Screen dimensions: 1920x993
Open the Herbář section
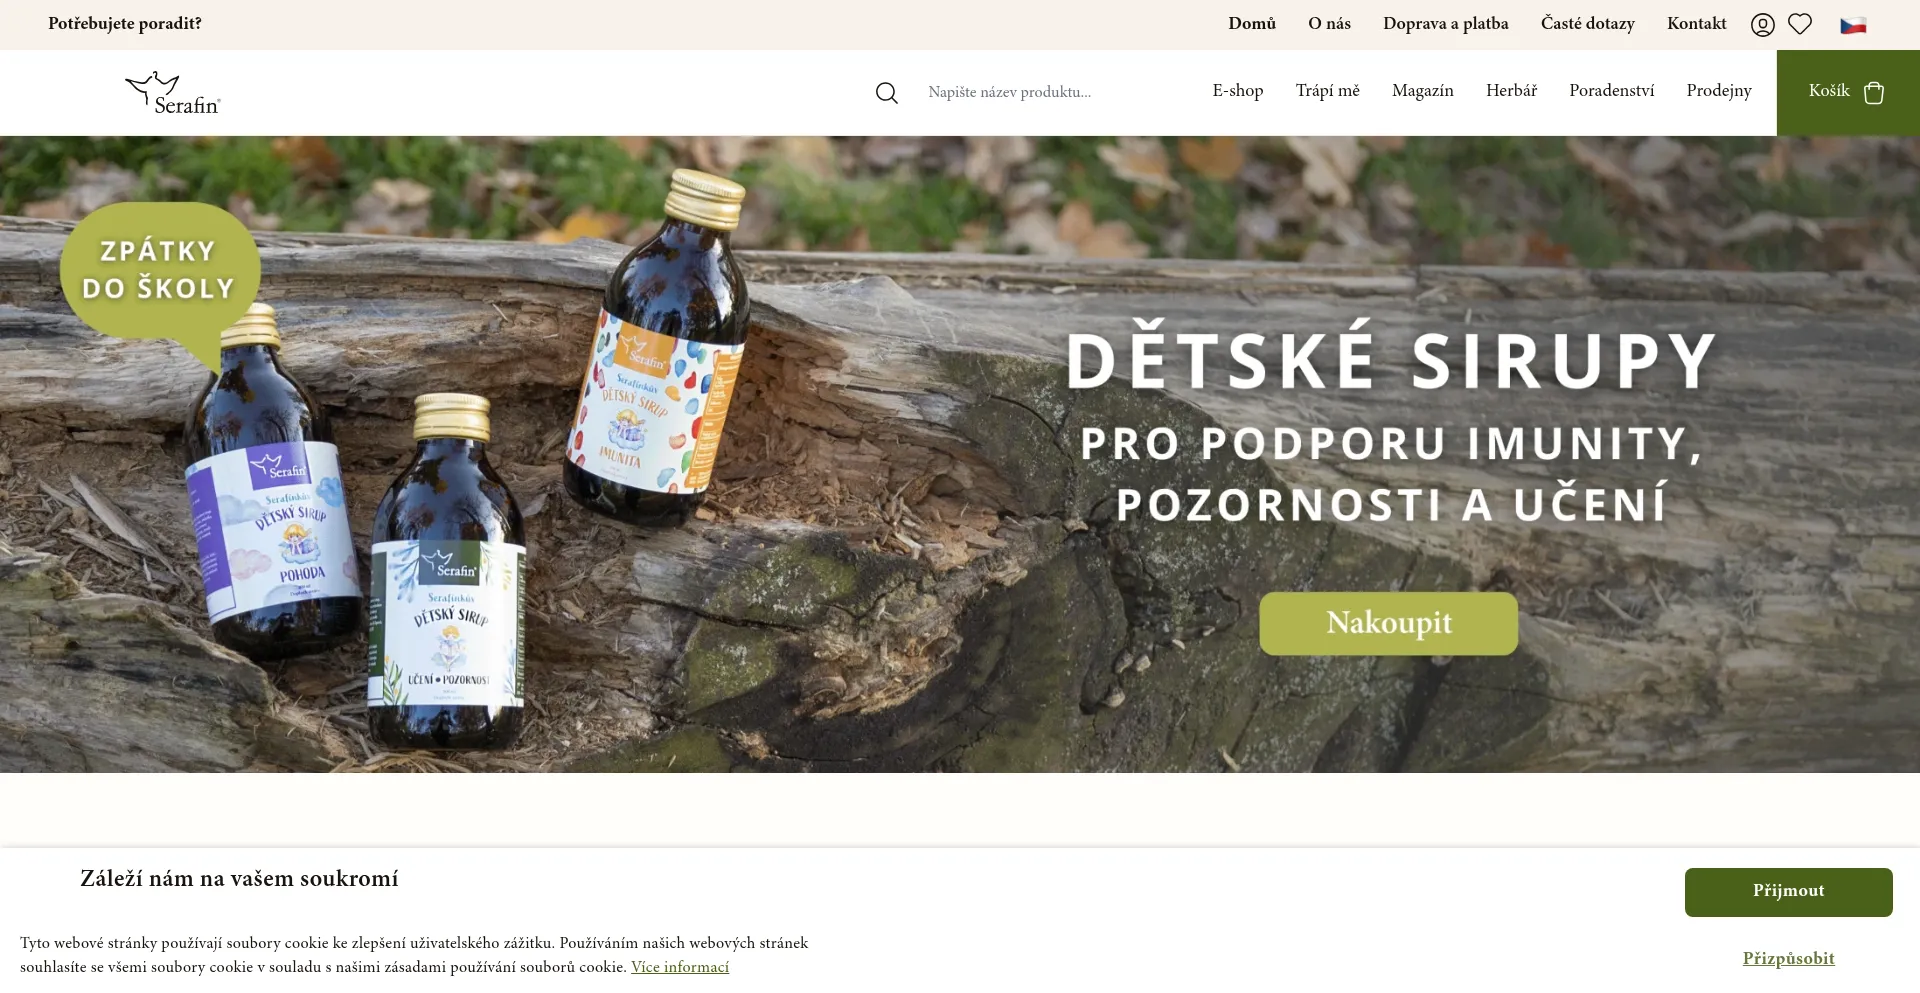(1511, 91)
